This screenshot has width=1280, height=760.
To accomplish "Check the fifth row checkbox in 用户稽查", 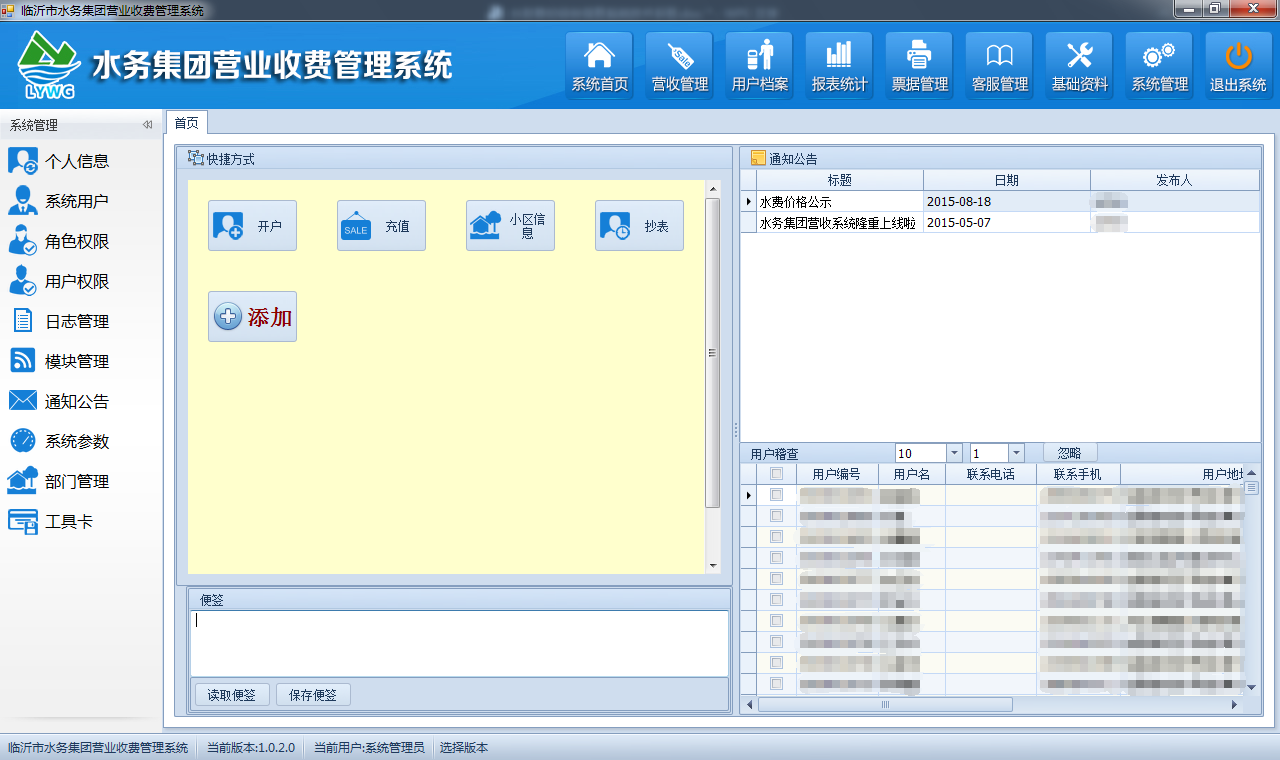I will pos(777,579).
